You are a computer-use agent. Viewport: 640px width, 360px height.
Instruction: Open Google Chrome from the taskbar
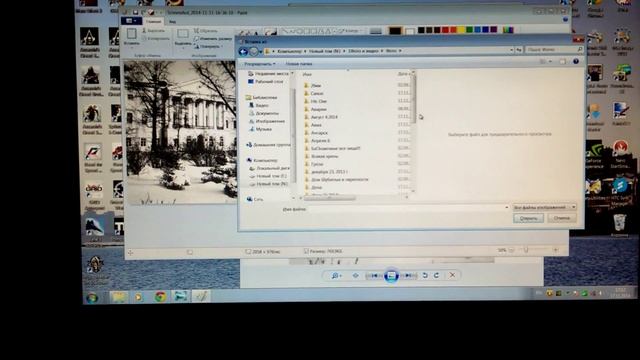[160, 296]
